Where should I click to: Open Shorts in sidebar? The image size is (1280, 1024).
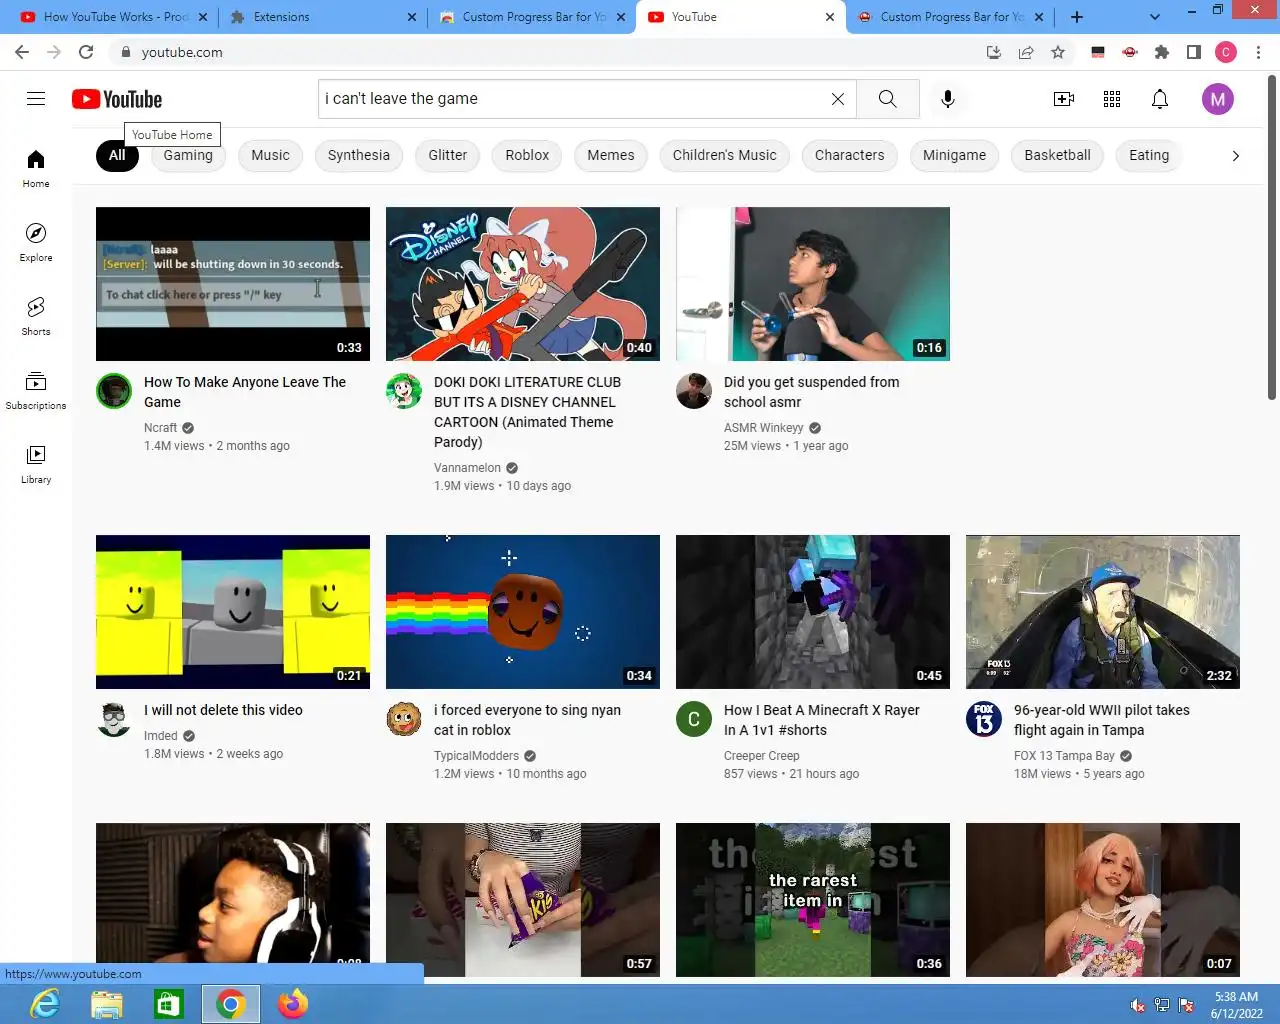click(x=36, y=316)
